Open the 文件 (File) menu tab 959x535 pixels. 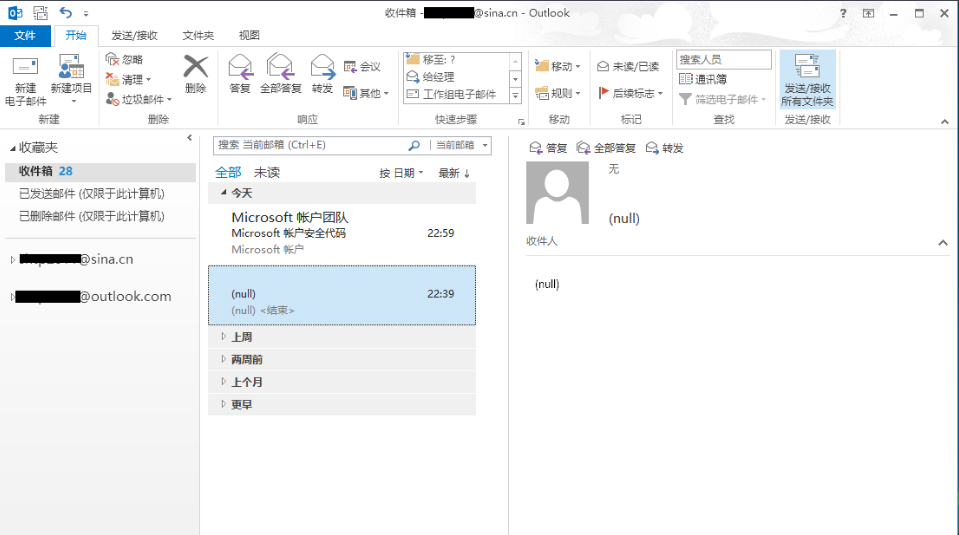coord(25,35)
